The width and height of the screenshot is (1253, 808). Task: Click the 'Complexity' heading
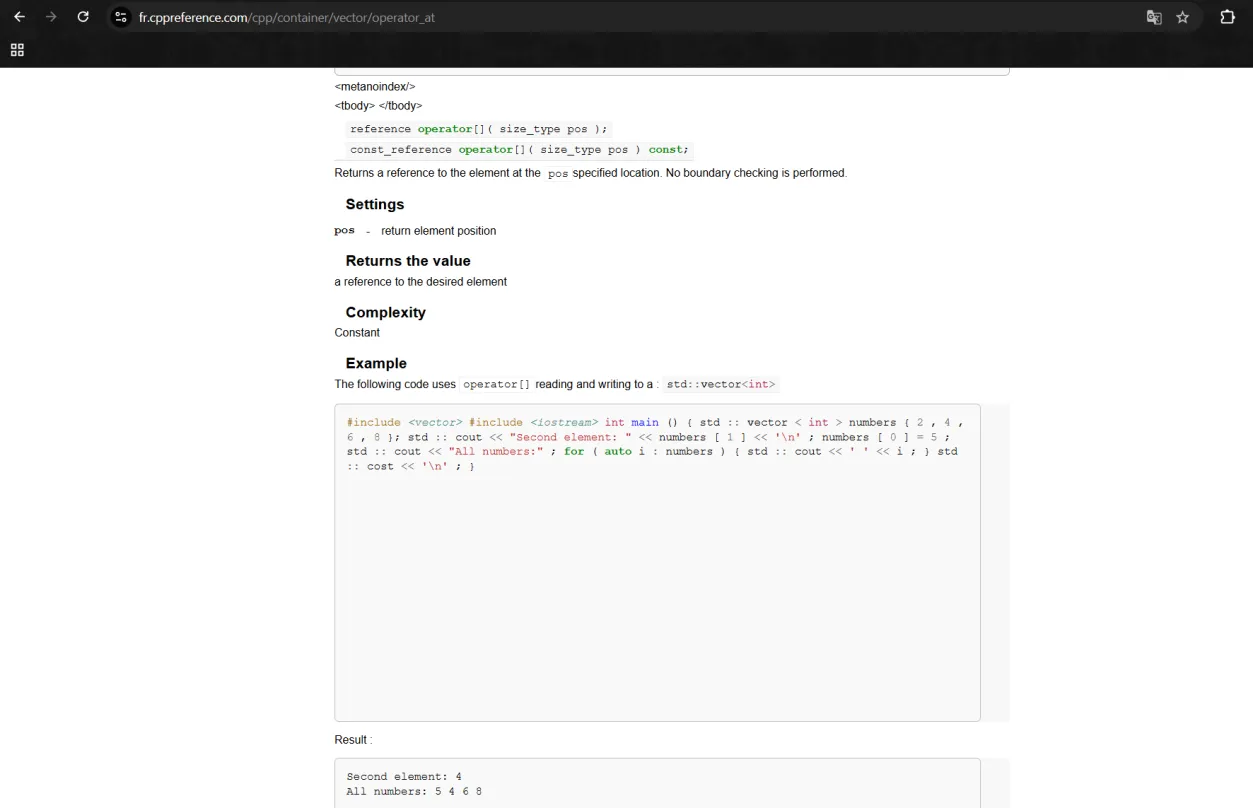click(x=386, y=312)
